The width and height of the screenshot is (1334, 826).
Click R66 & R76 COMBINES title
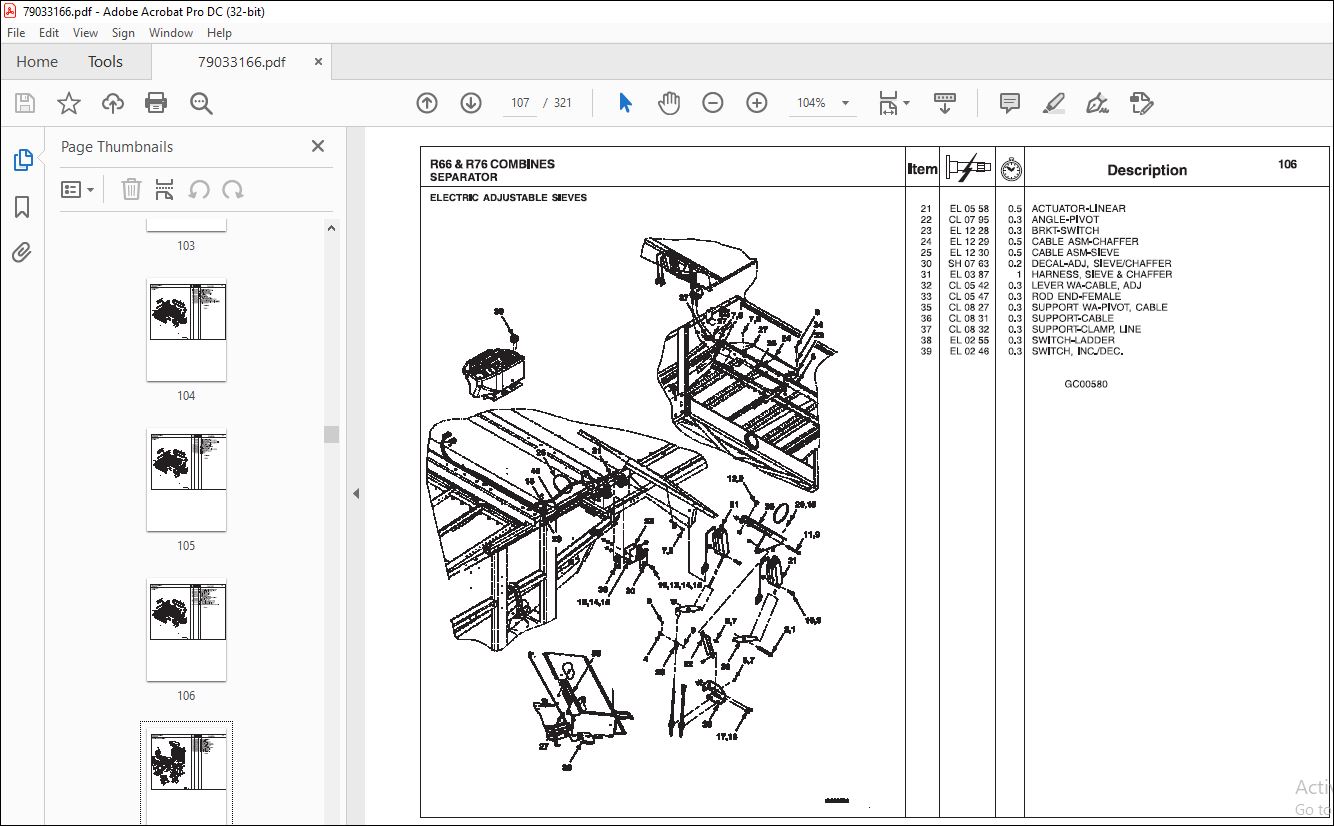(x=492, y=164)
